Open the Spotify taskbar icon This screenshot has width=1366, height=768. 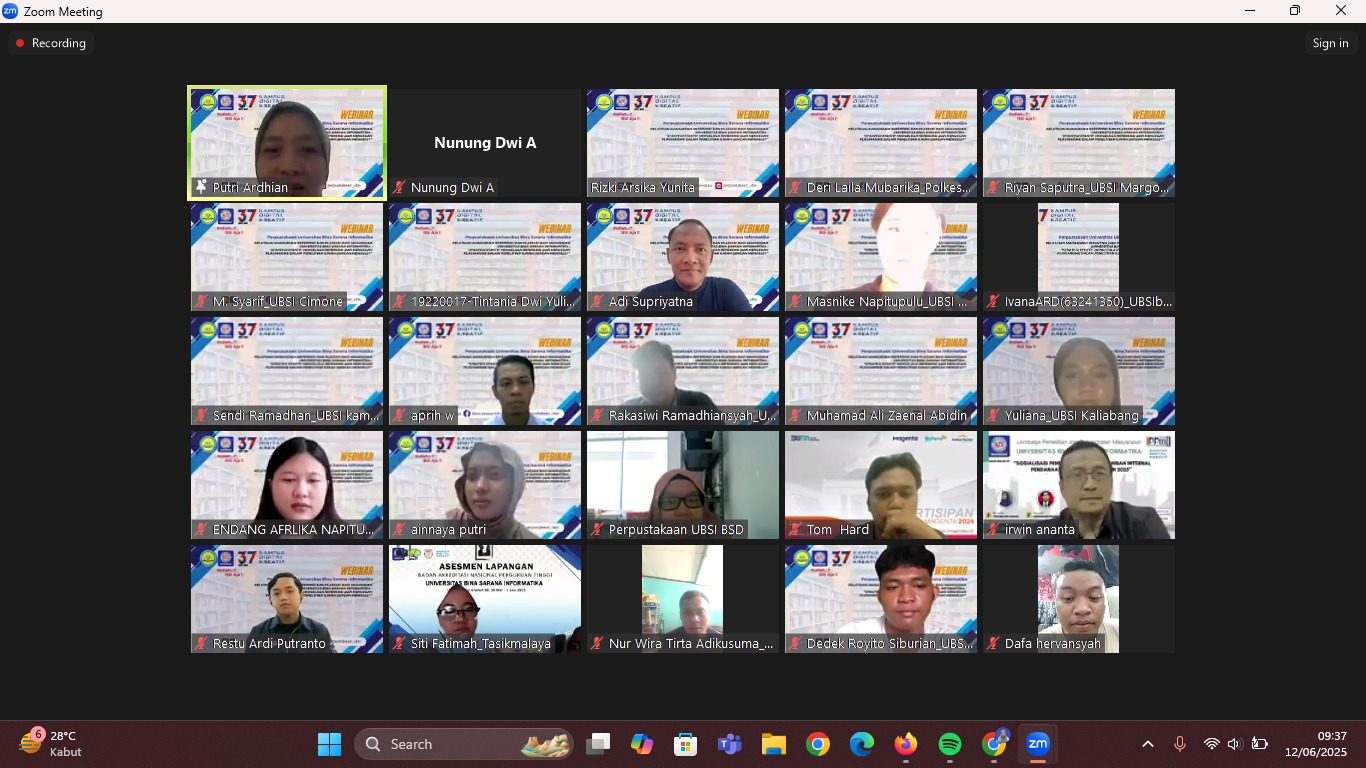950,744
